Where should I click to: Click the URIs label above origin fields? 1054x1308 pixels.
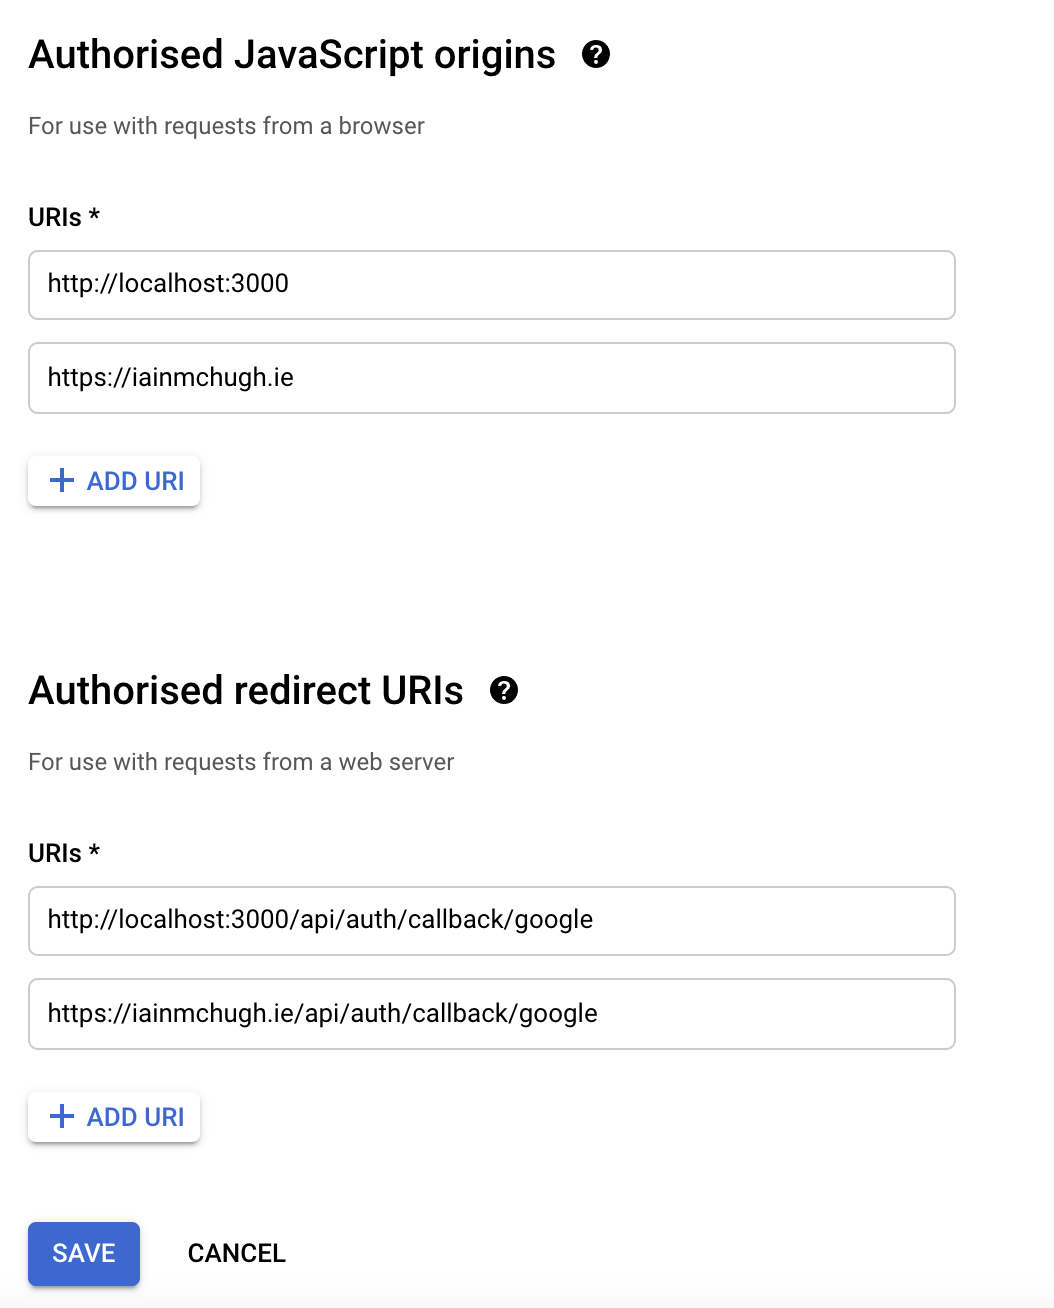64,217
